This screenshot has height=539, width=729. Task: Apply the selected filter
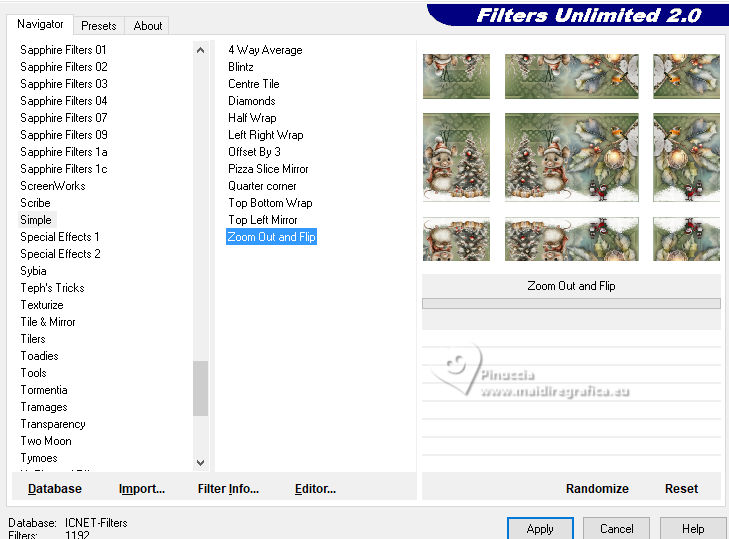click(540, 529)
